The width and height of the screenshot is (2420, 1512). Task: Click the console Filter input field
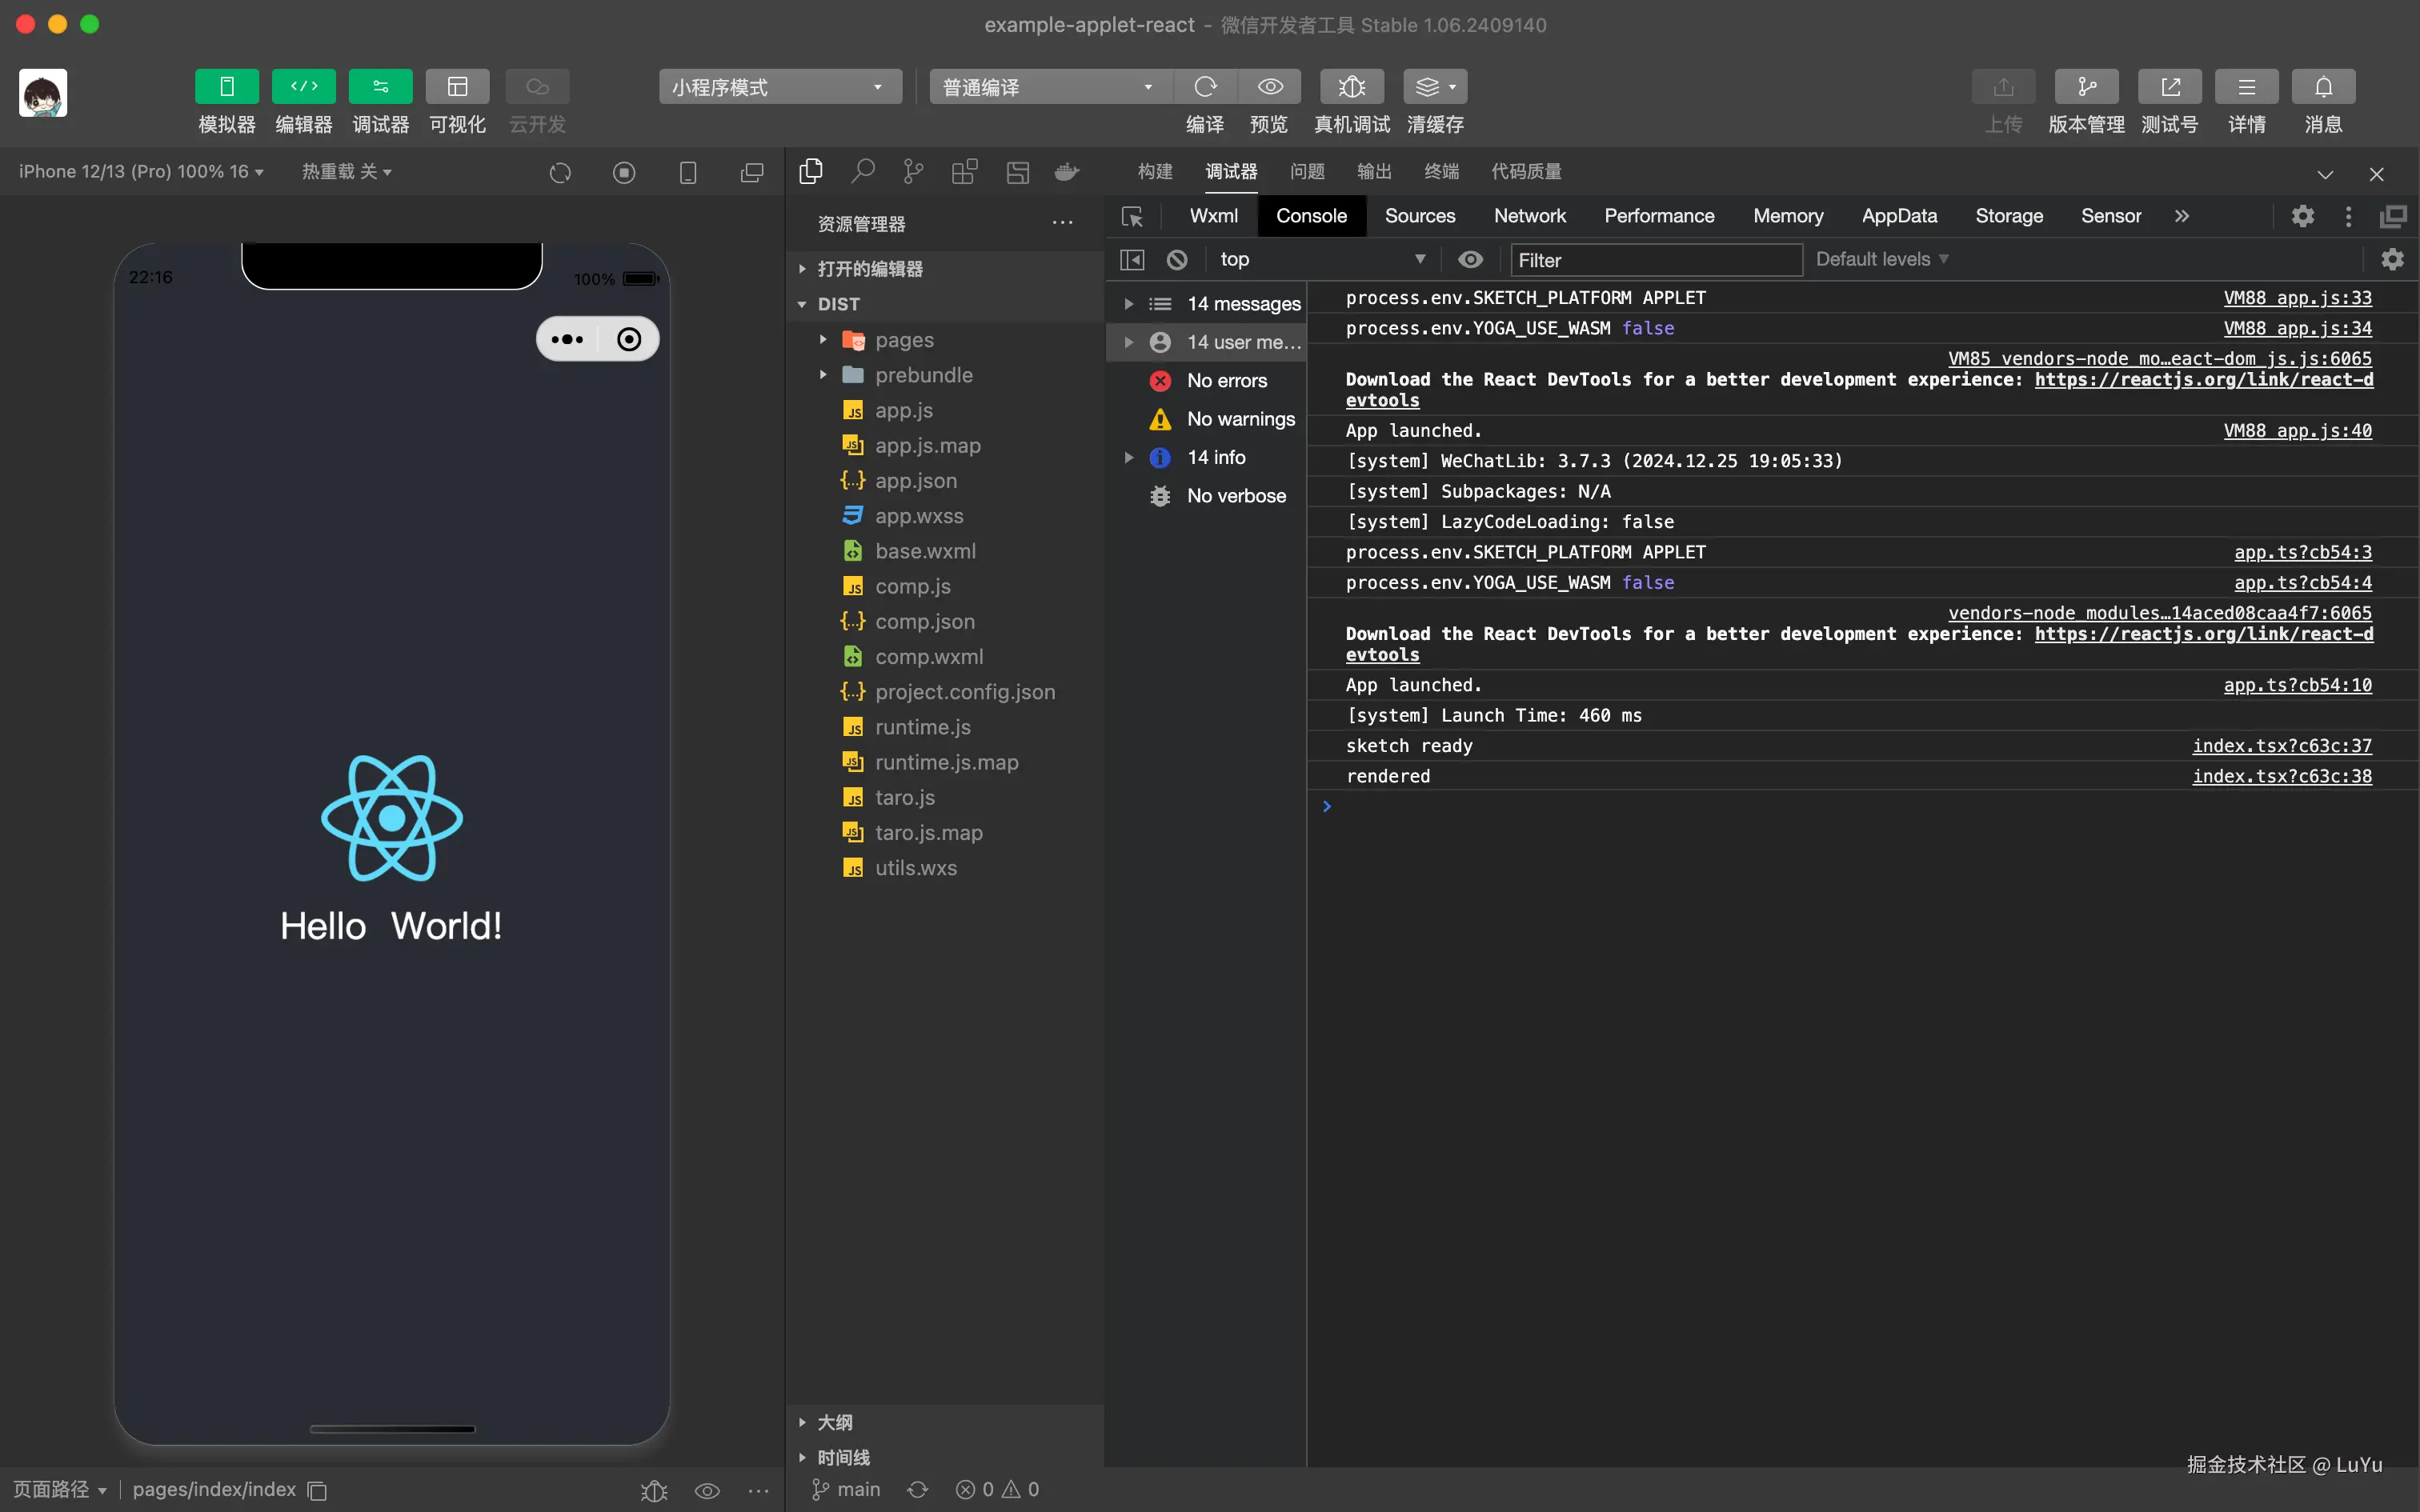[x=1655, y=260]
